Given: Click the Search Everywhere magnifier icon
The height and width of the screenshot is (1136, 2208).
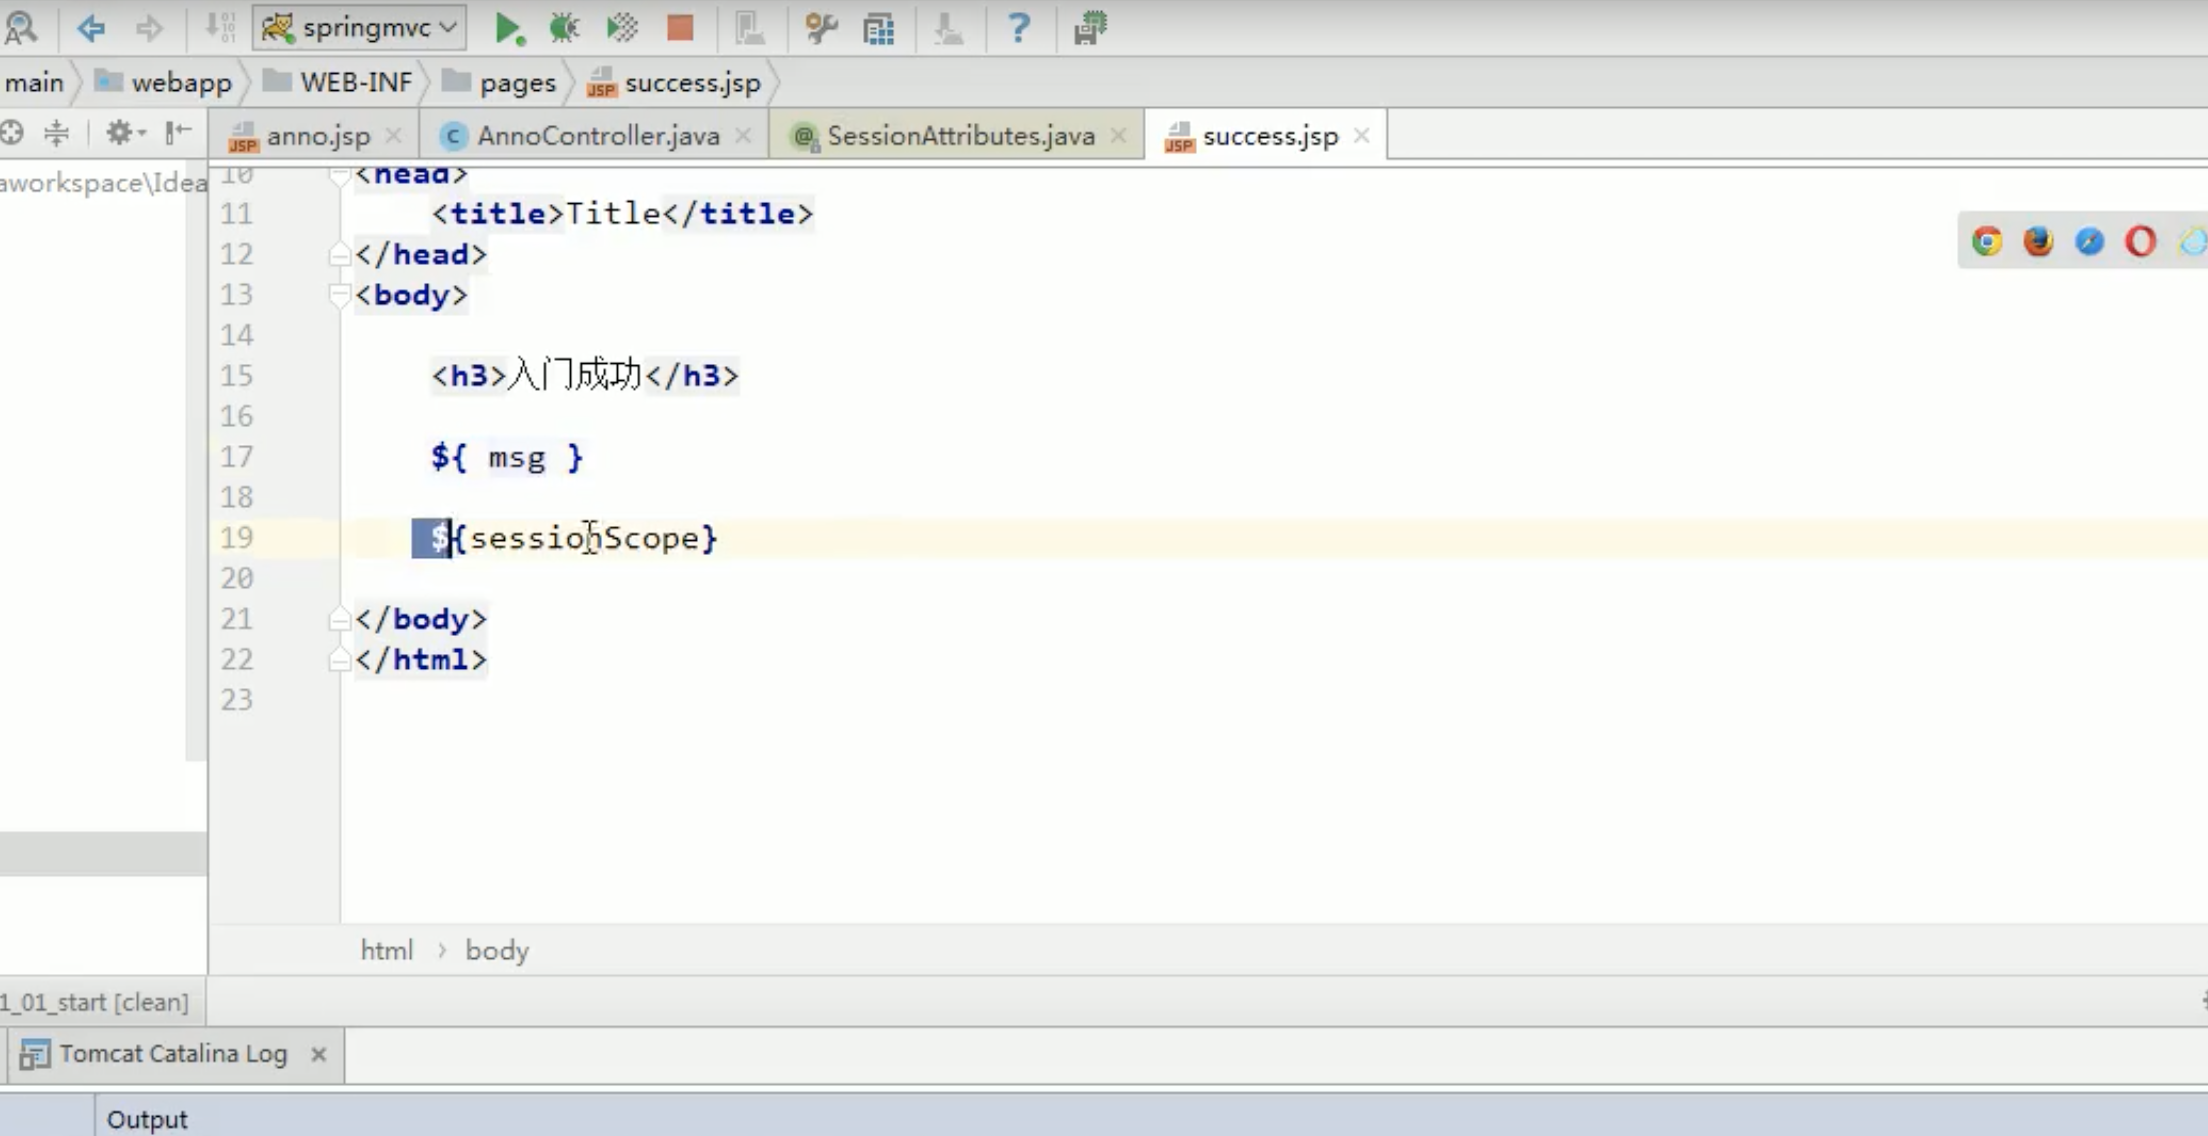Looking at the screenshot, I should 20,27.
